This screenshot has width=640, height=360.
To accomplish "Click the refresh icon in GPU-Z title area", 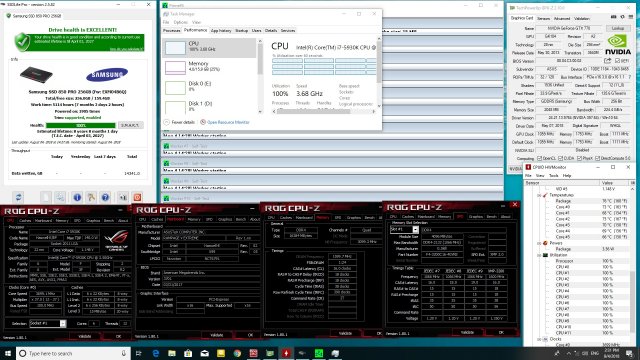I will [x=622, y=17].
